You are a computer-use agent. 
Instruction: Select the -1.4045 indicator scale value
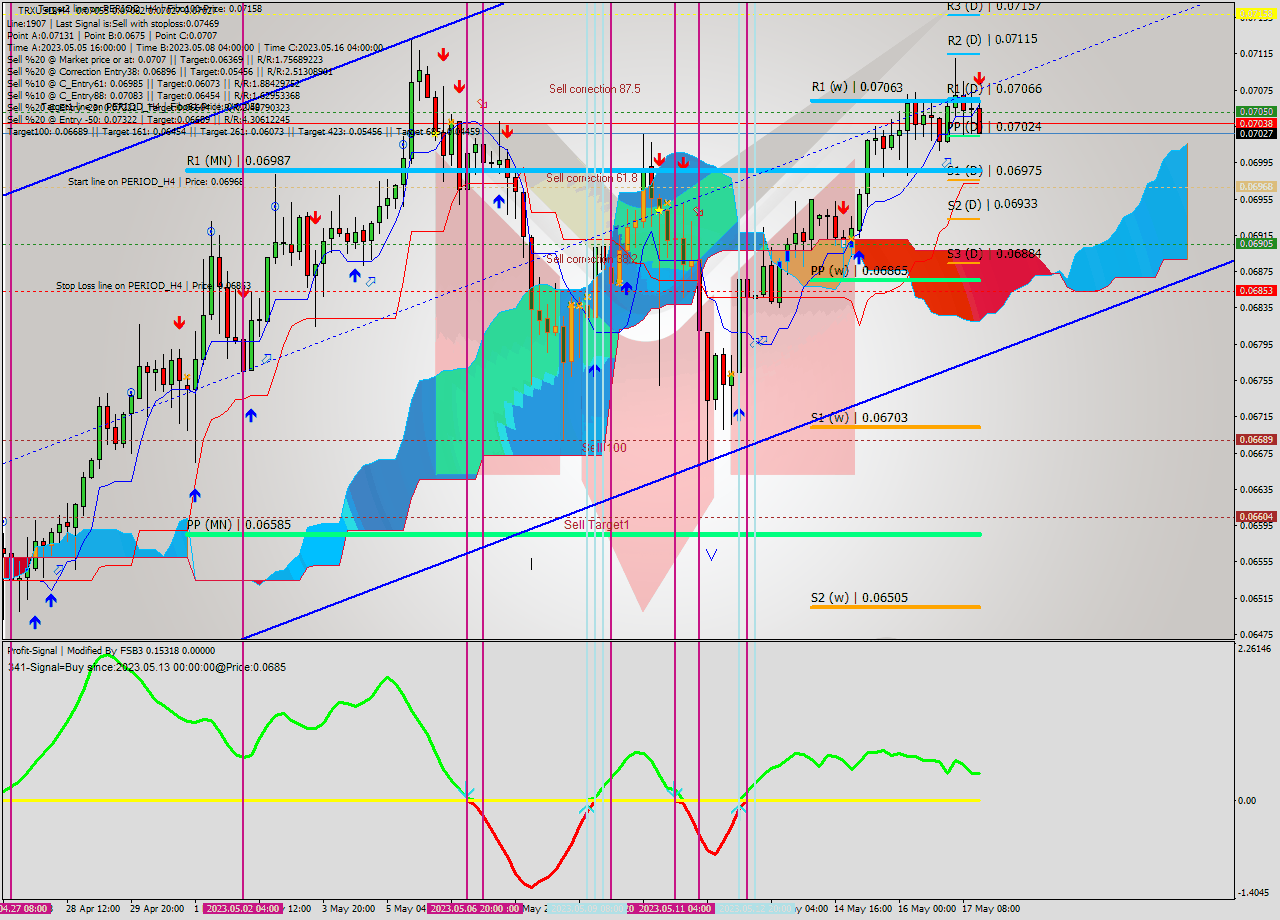(x=1255, y=893)
